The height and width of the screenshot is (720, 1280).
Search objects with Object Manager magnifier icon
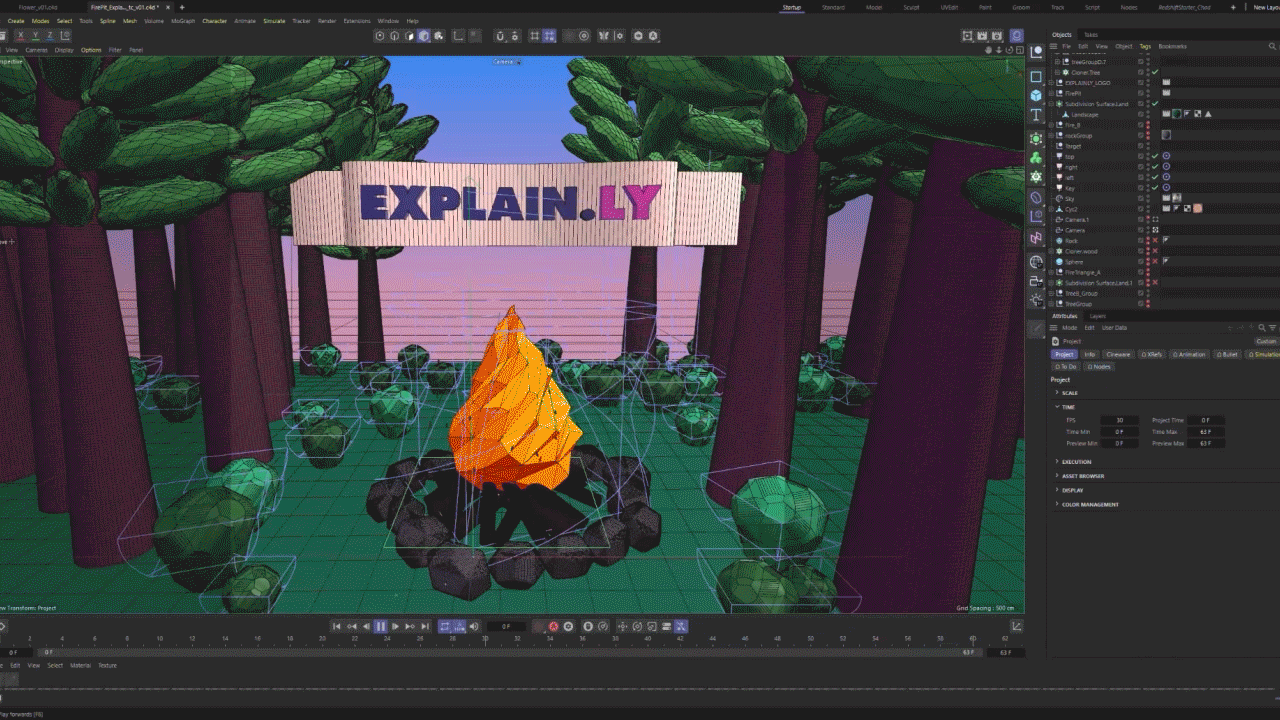(1272, 46)
